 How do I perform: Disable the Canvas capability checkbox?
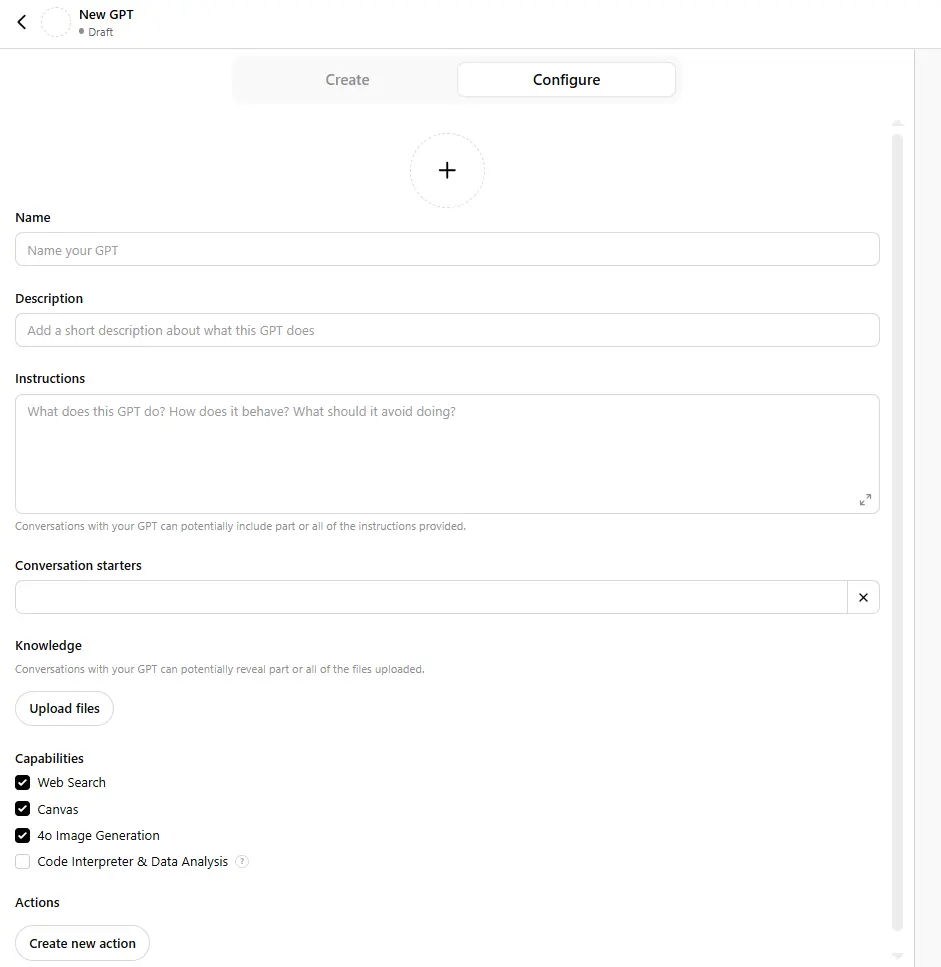[23, 809]
